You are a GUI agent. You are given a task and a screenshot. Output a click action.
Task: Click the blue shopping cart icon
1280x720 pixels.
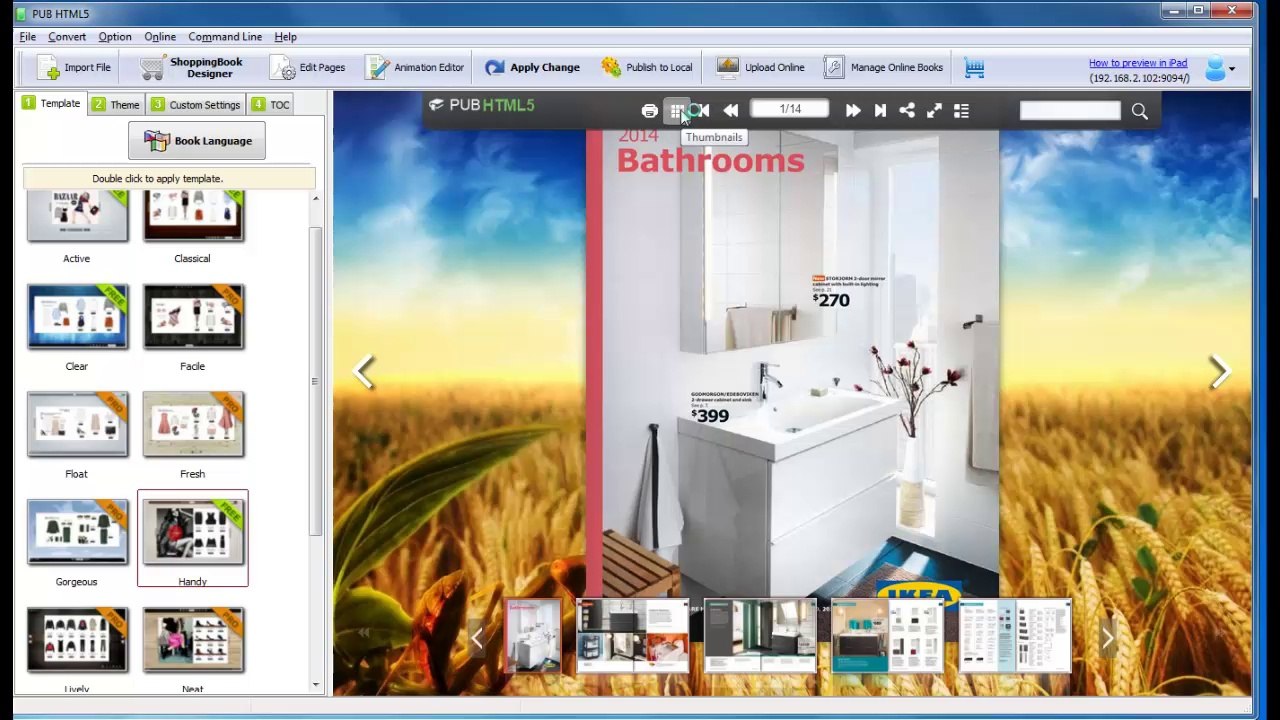point(974,67)
